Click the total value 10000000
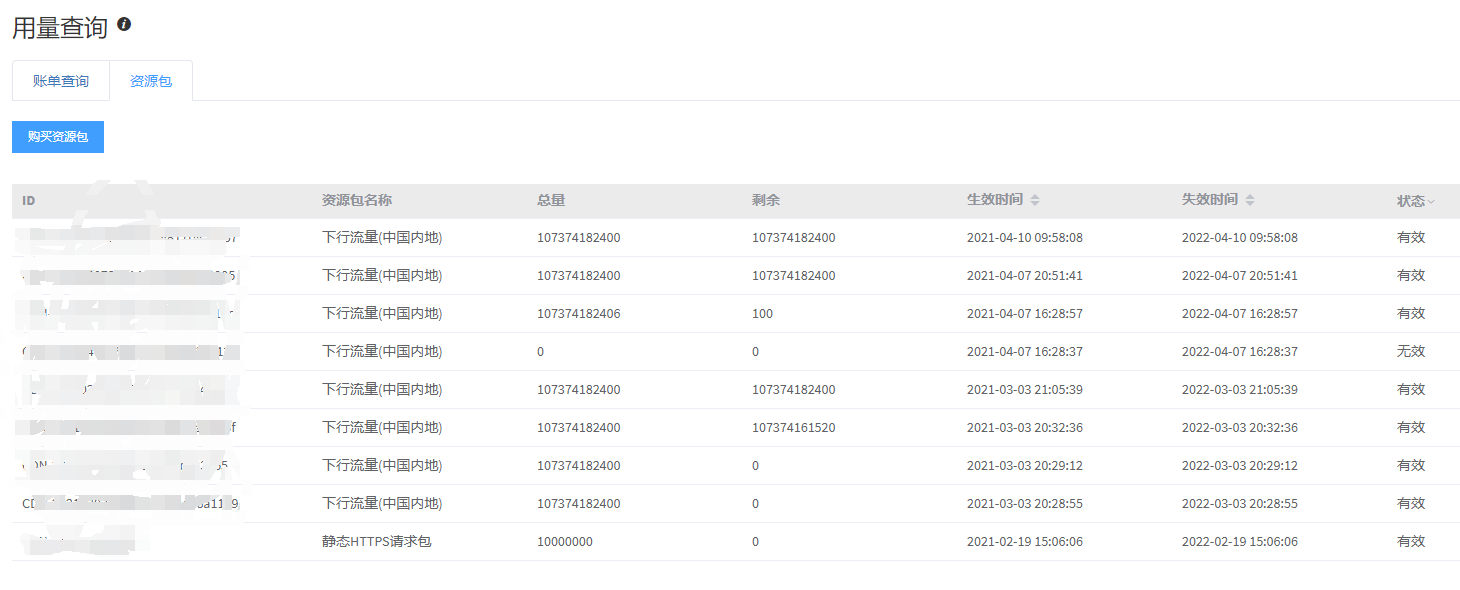 (x=564, y=542)
